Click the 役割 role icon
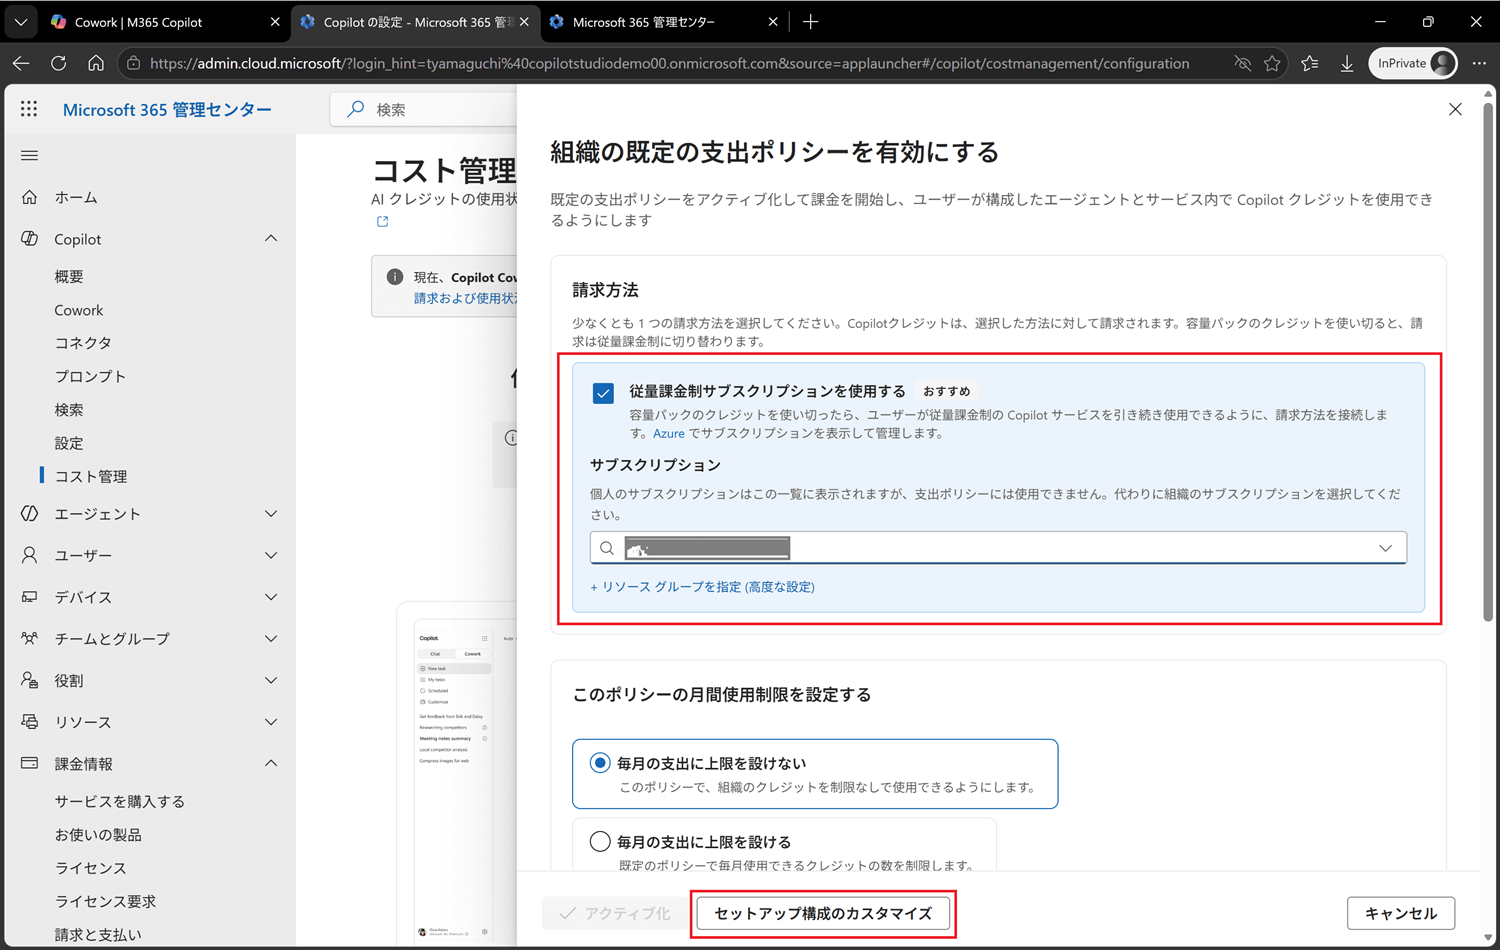 pyautogui.click(x=30, y=680)
